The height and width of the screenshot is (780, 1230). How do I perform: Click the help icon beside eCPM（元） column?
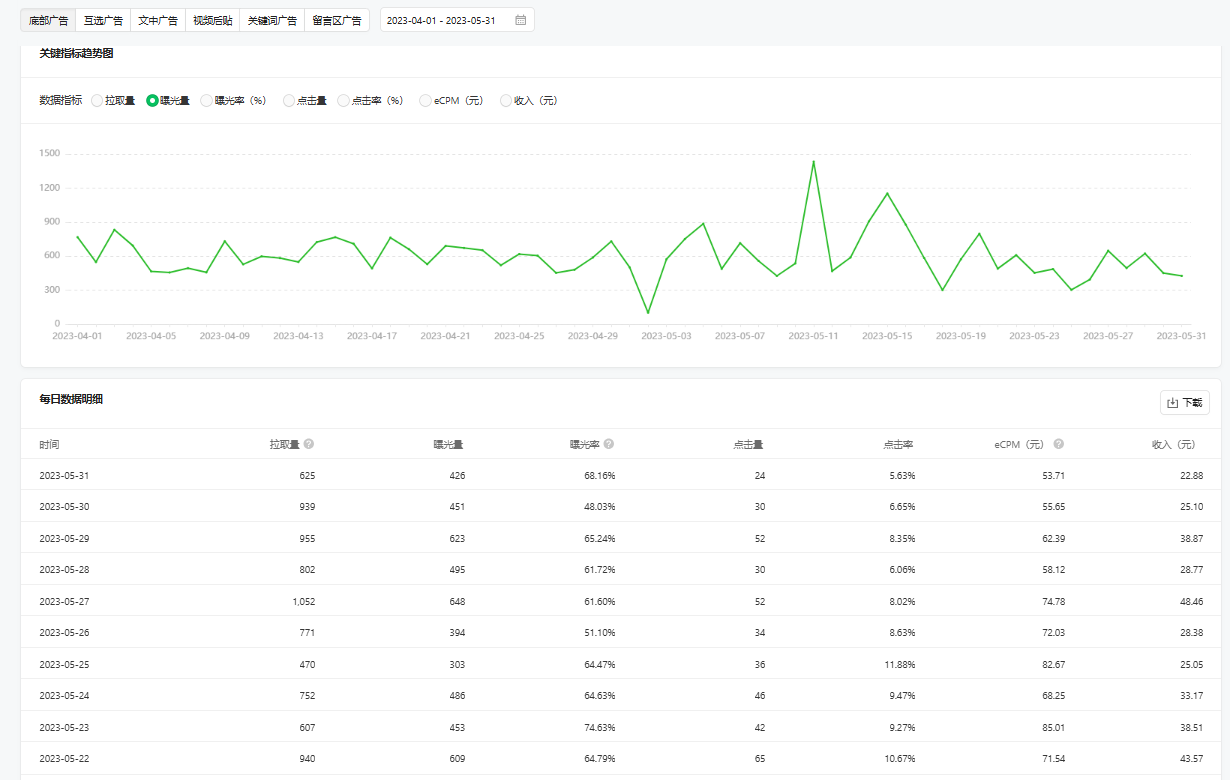(x=1059, y=444)
